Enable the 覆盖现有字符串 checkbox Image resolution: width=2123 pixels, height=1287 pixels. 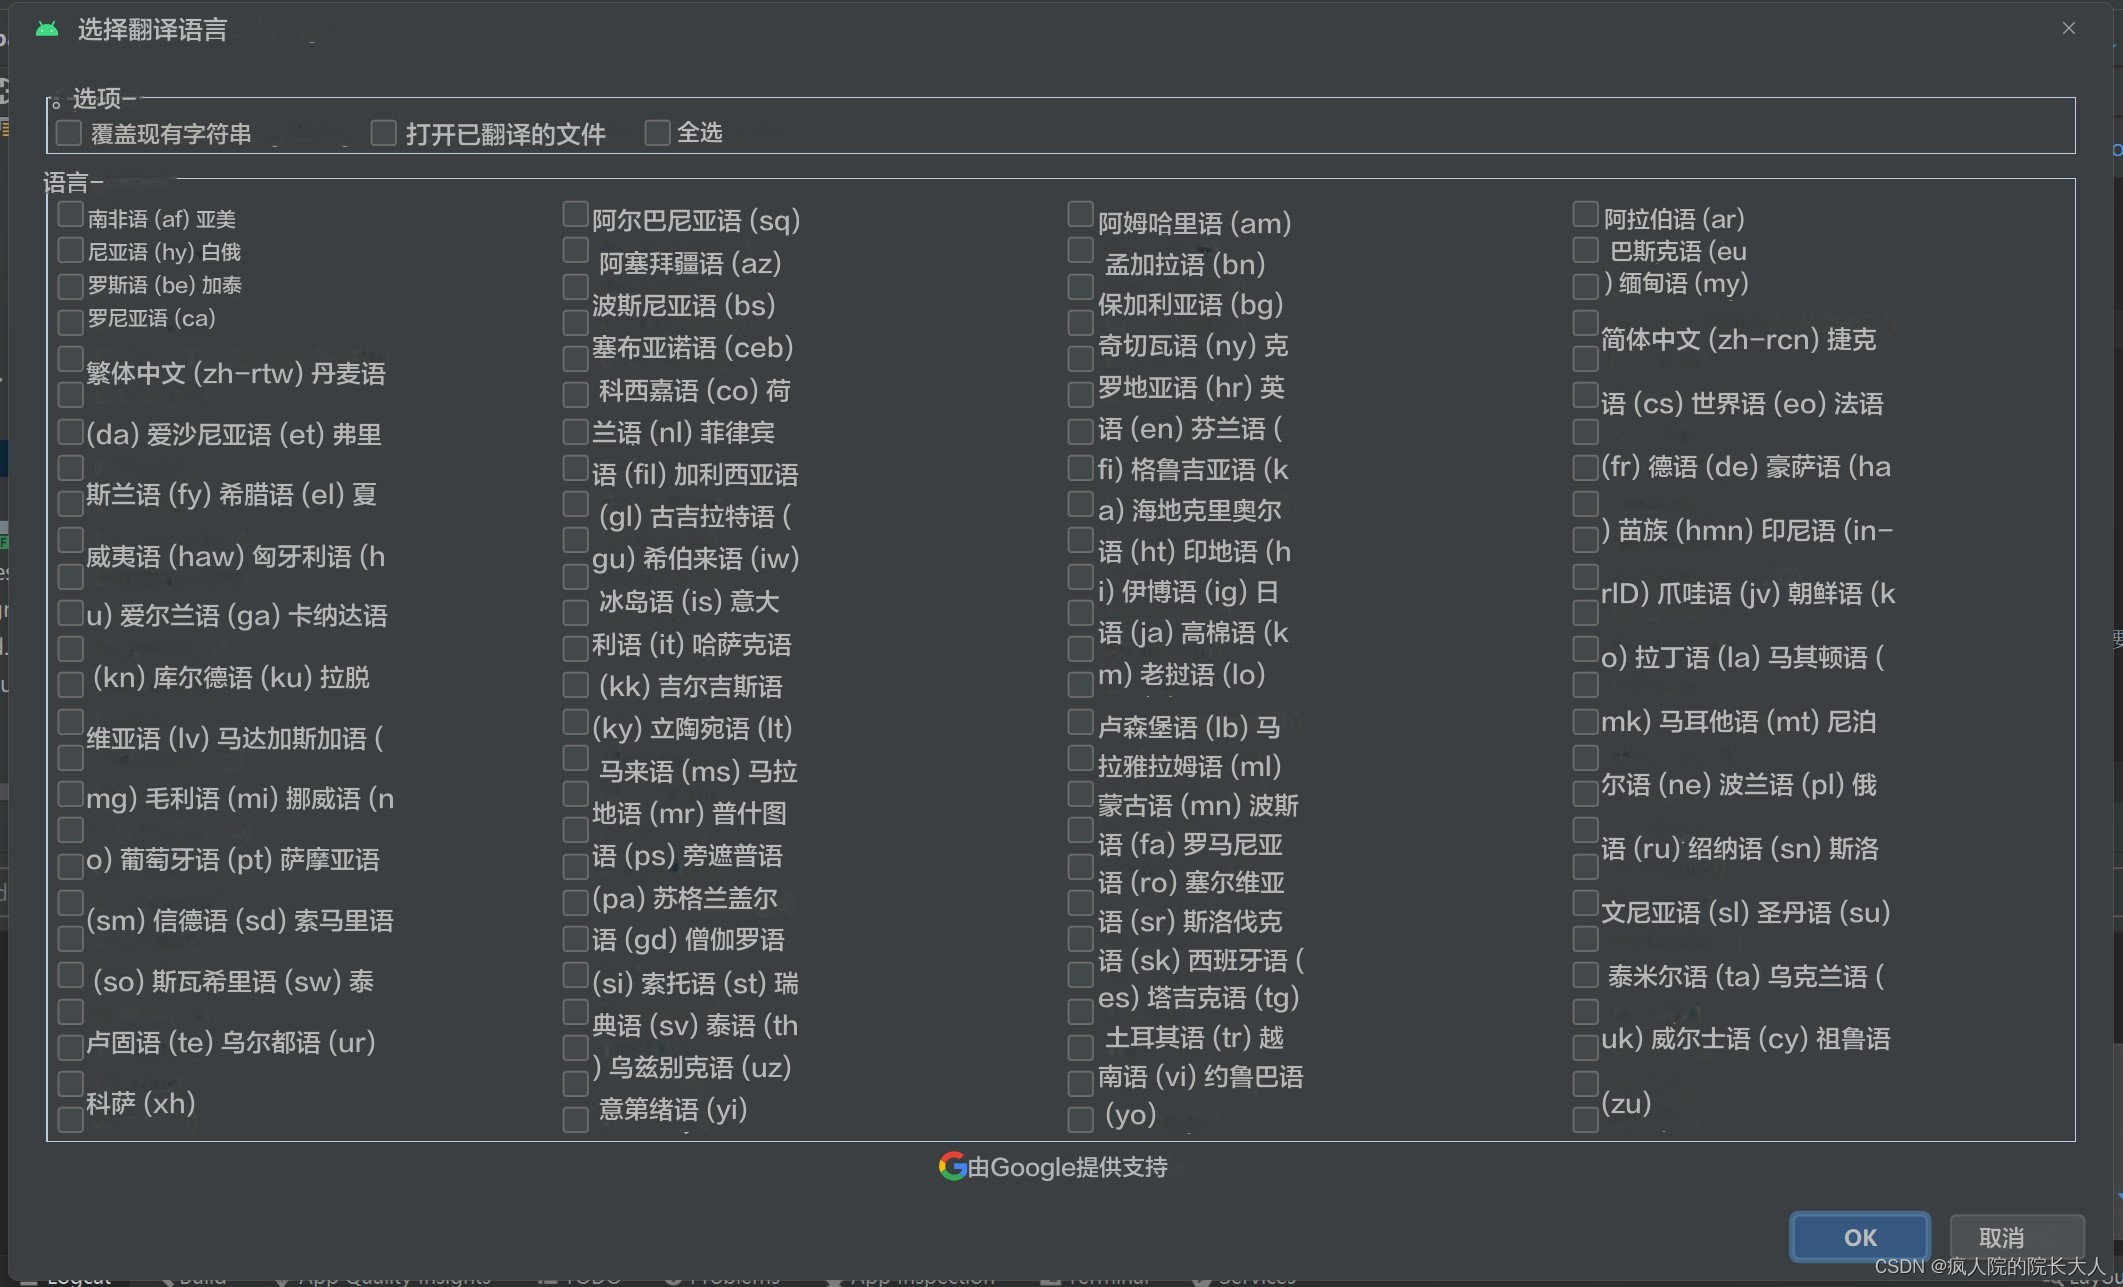click(69, 133)
